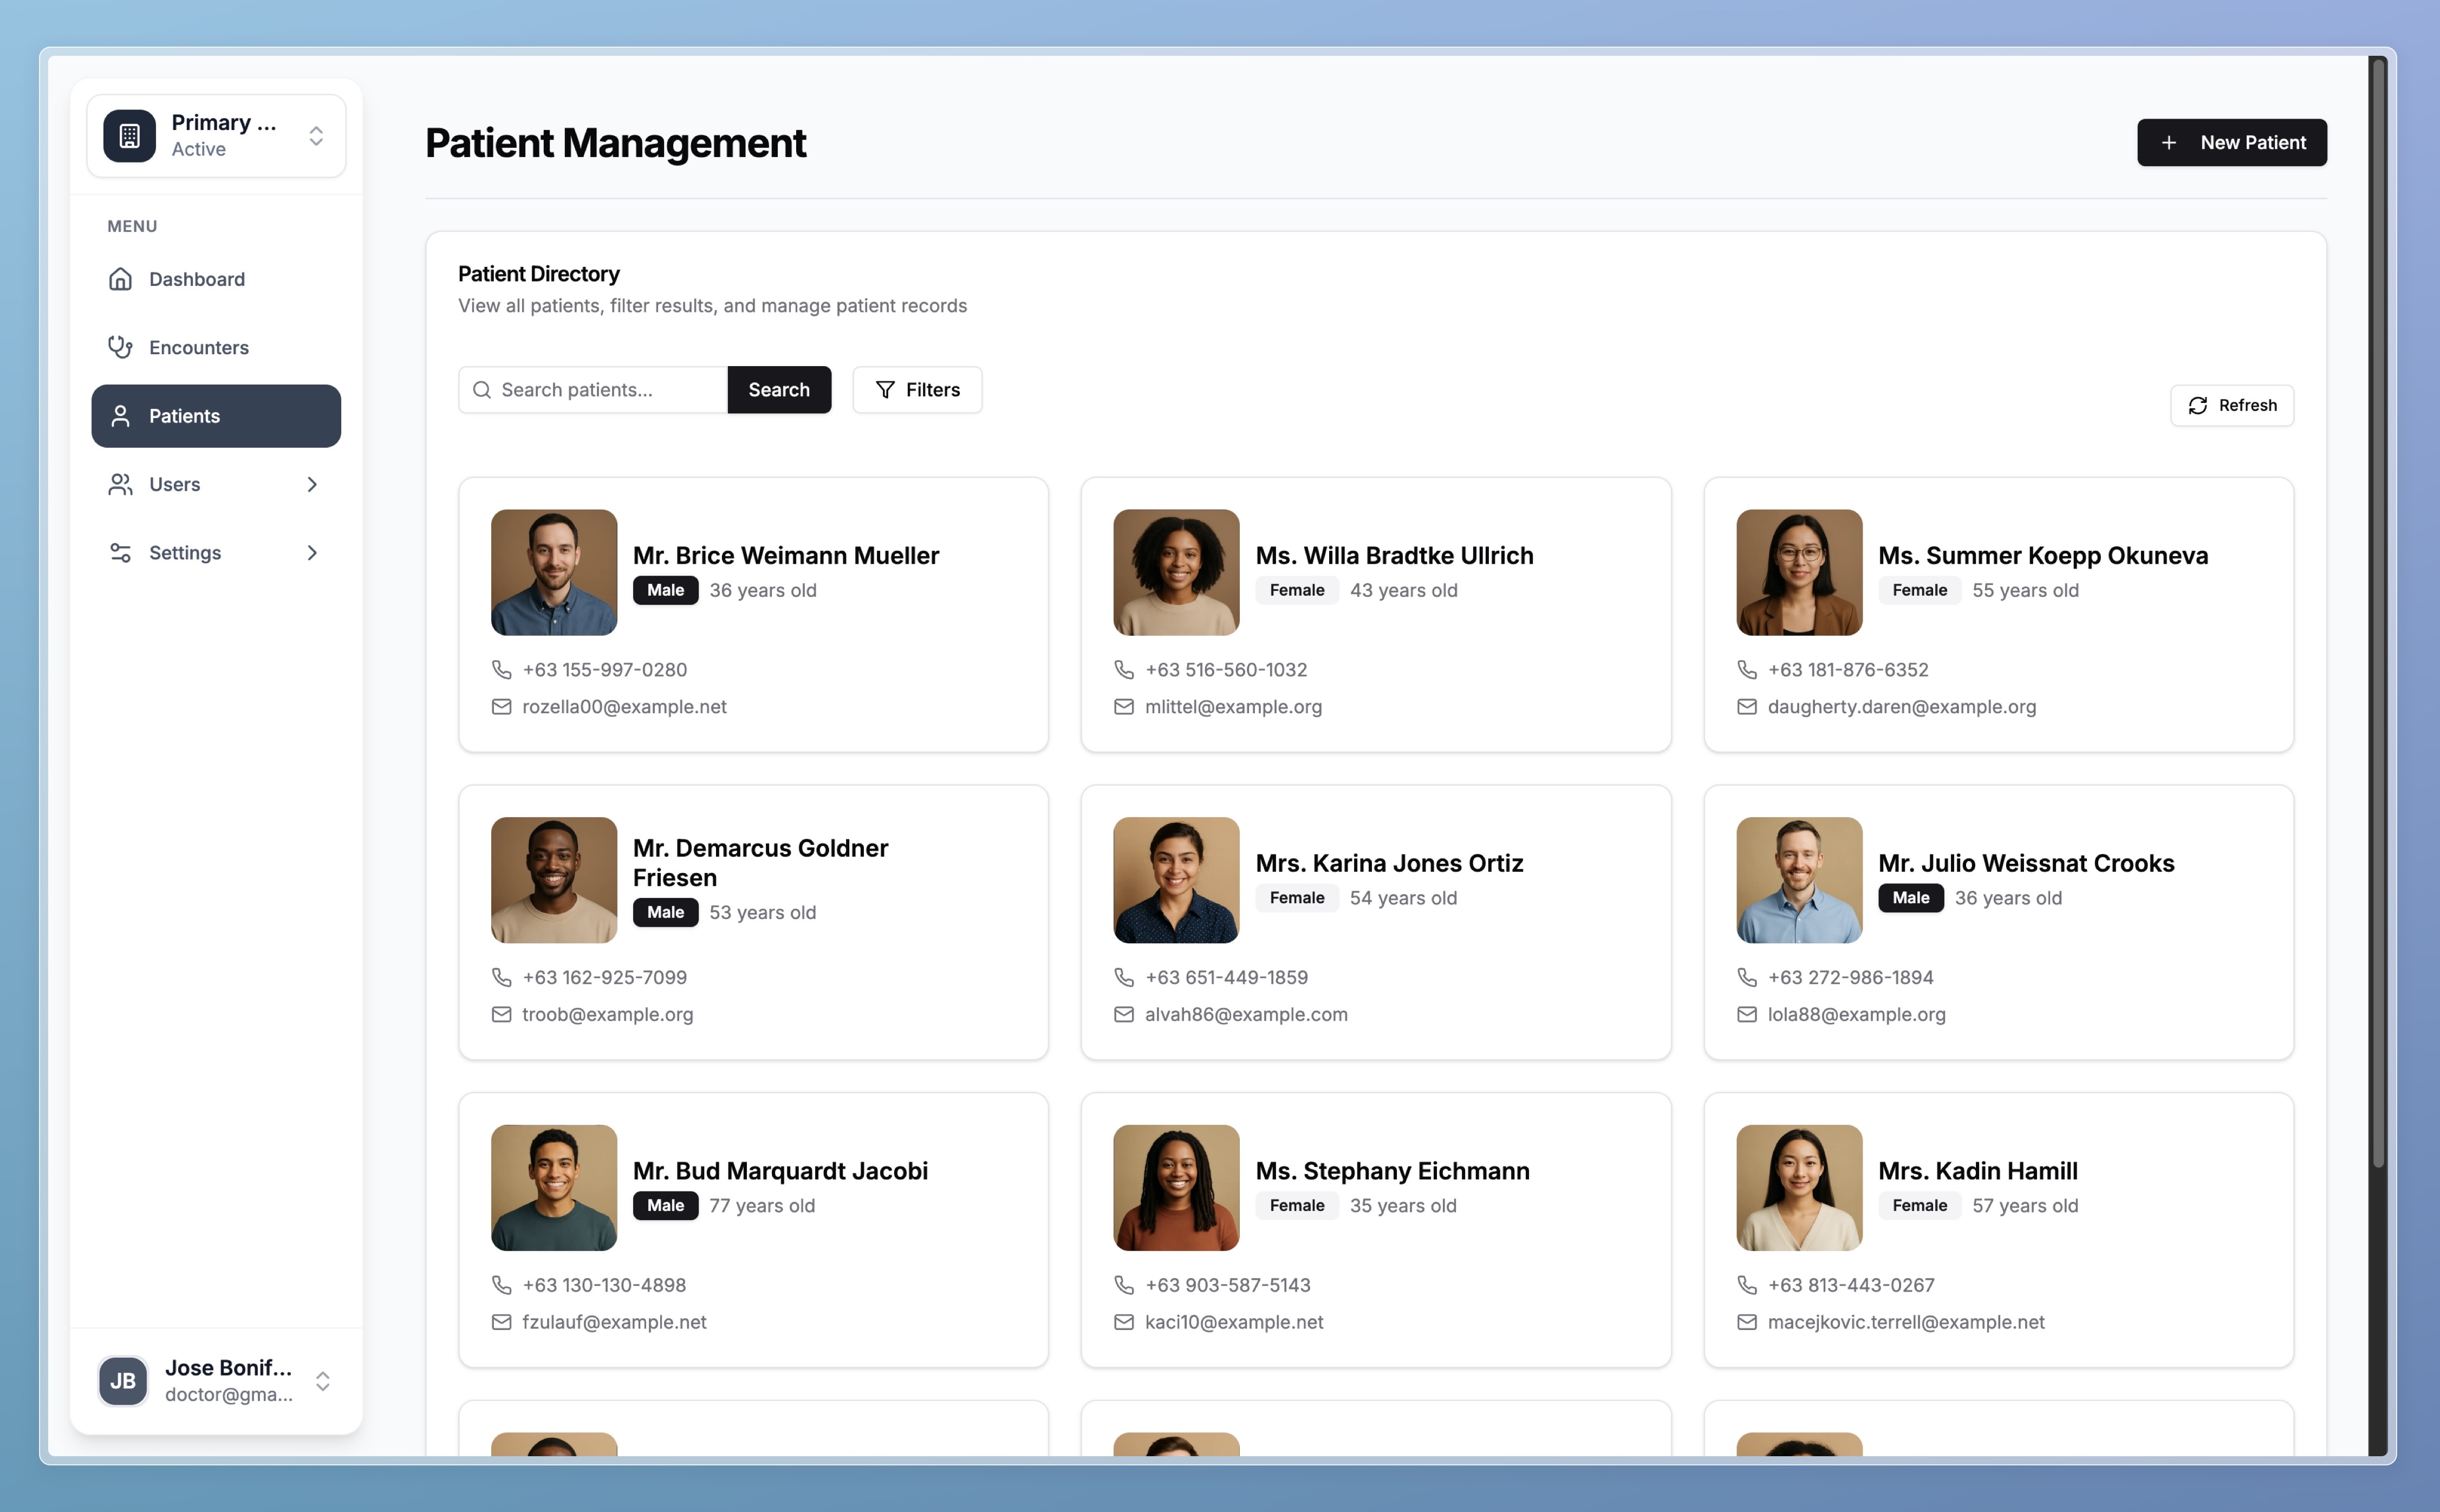Switch to the Patients section in MENU
Screen dimensions: 2440x1512
(185, 416)
